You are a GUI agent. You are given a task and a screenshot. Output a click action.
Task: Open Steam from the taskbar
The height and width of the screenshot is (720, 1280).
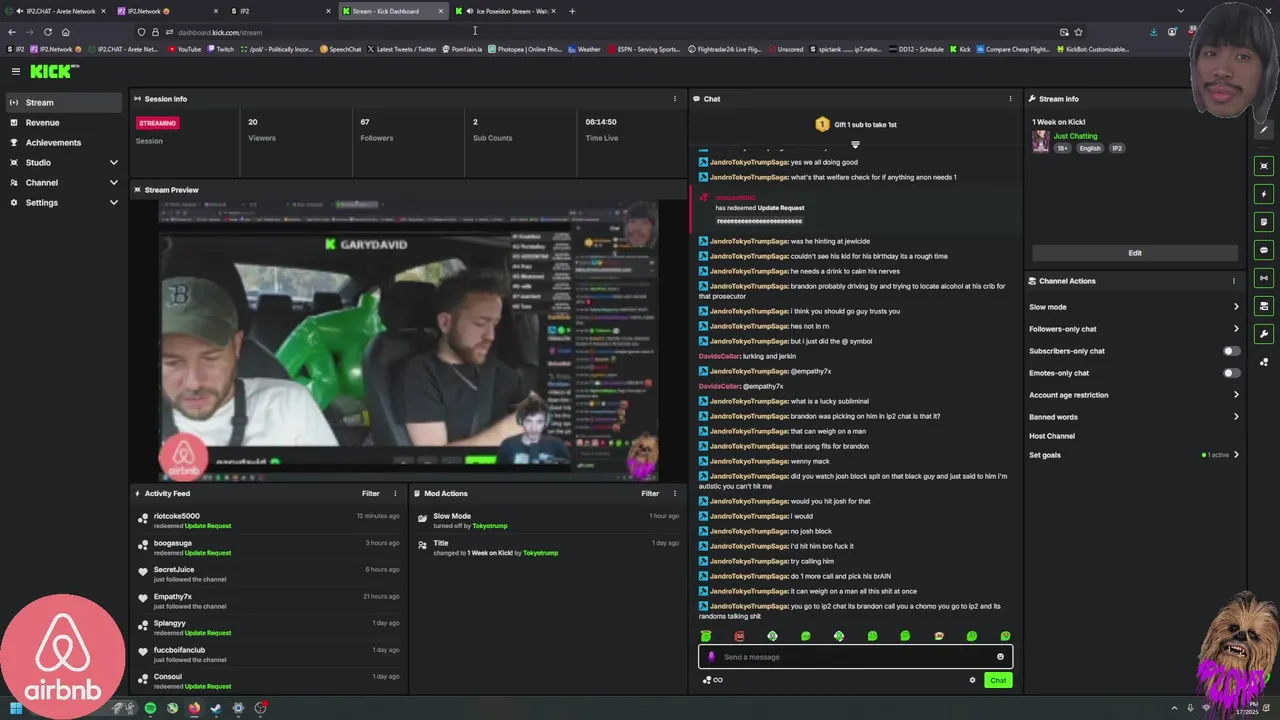(216, 708)
